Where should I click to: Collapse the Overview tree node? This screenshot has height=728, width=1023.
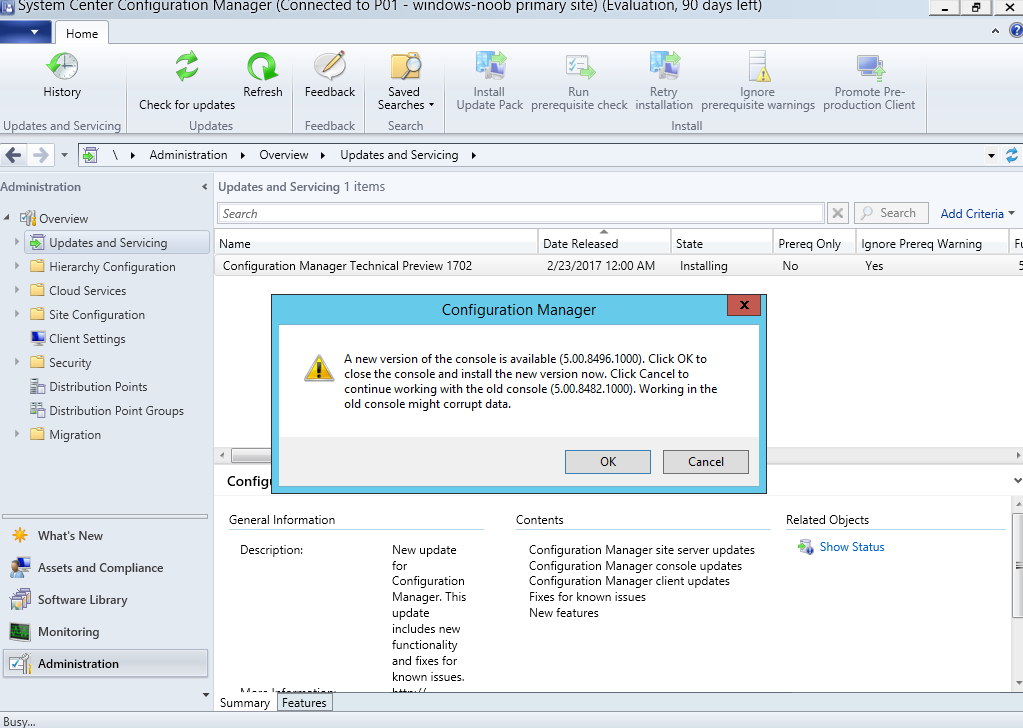[7, 217]
